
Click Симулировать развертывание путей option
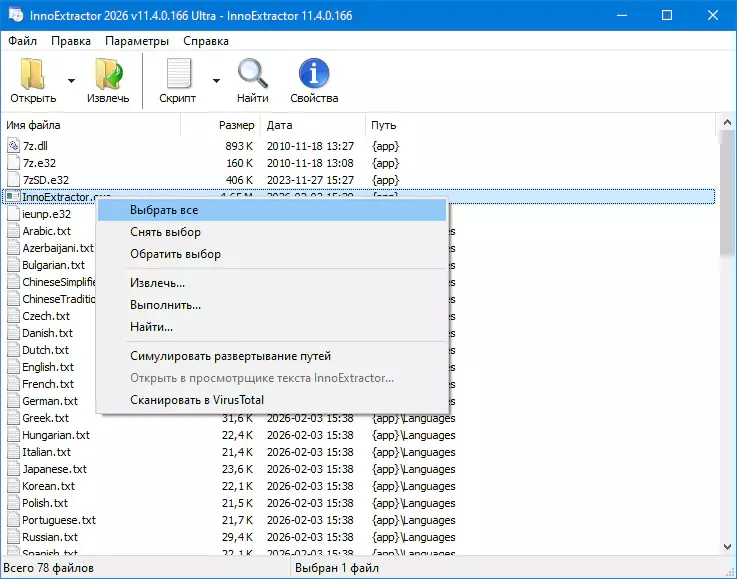(230, 356)
